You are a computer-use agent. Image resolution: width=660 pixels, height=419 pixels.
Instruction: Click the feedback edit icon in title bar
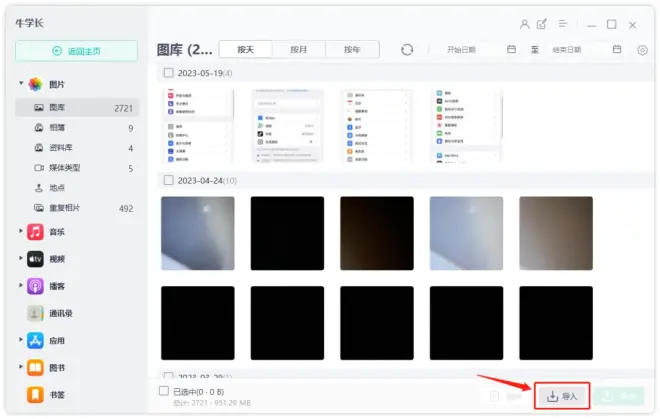(x=542, y=24)
